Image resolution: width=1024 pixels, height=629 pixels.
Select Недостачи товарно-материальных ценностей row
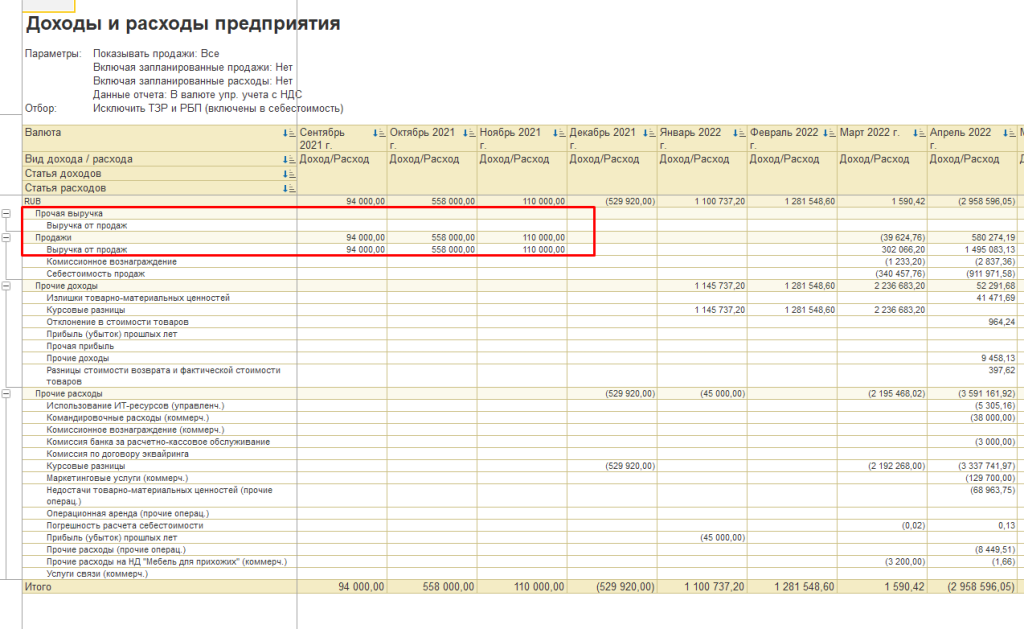159,496
